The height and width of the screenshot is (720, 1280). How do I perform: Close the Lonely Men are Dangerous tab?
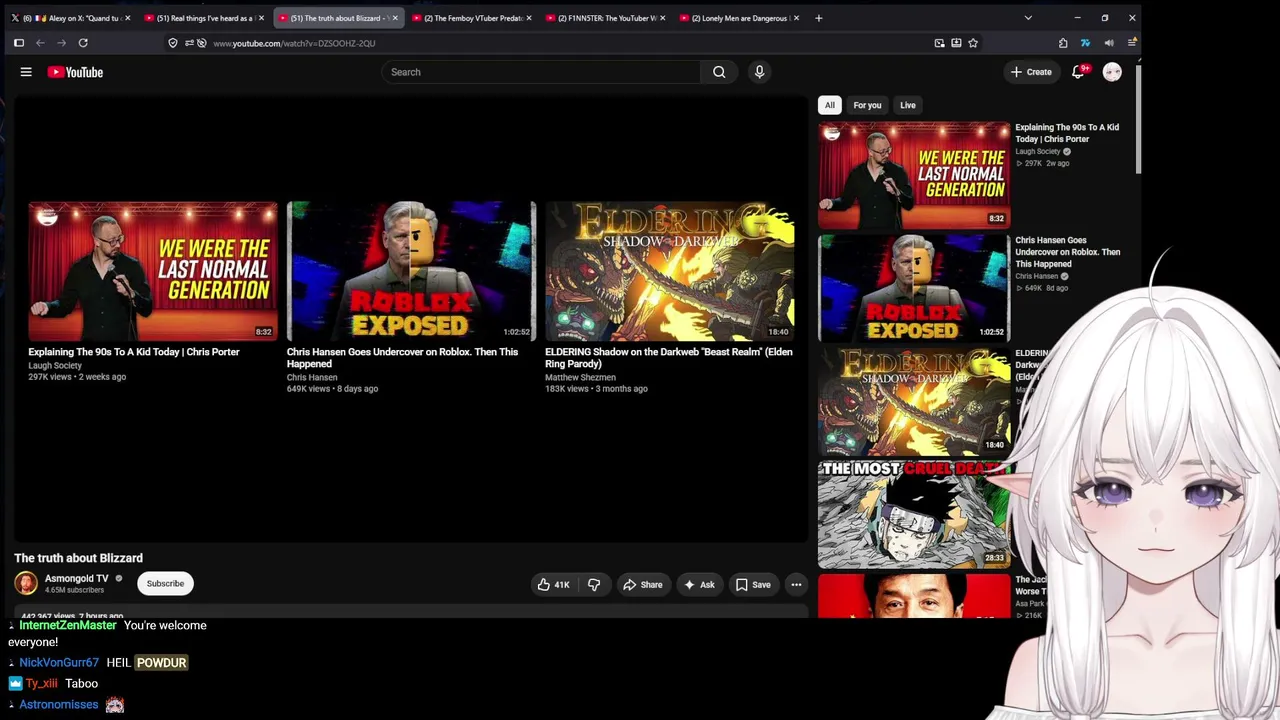point(796,18)
